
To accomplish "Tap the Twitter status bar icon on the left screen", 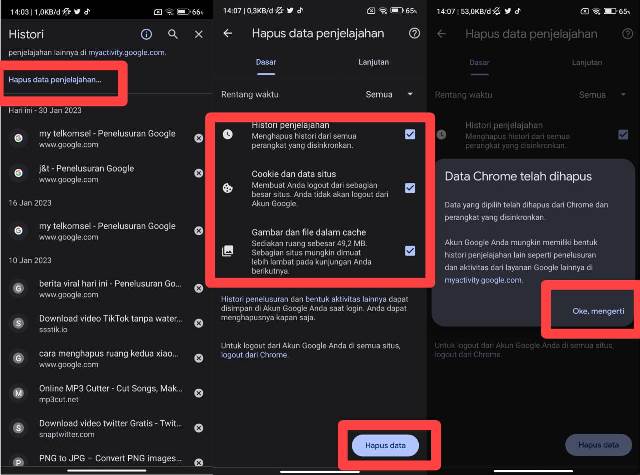I will click(77, 12).
